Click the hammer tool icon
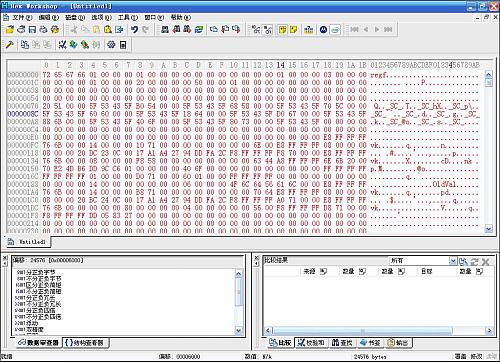Viewport: 500px width, 362px height. point(10,45)
